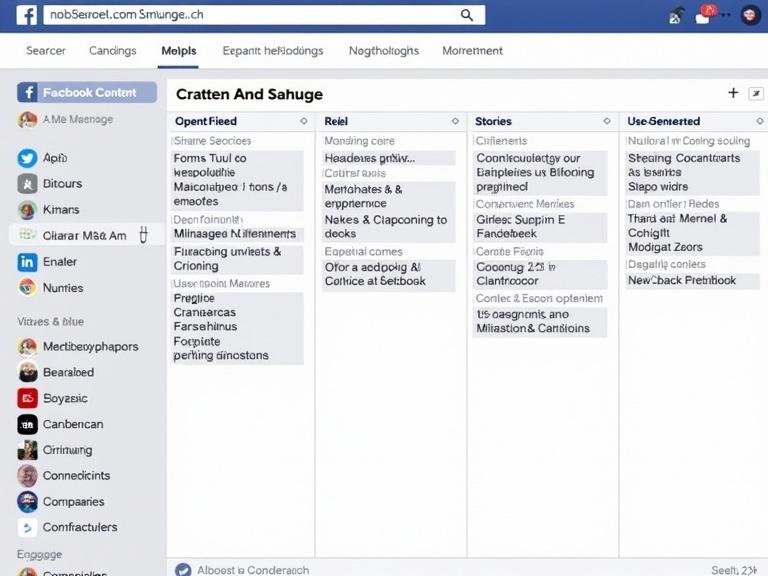The width and height of the screenshot is (768, 576).
Task: Open the Miiastion & Cantioins card
Action: tap(540, 322)
